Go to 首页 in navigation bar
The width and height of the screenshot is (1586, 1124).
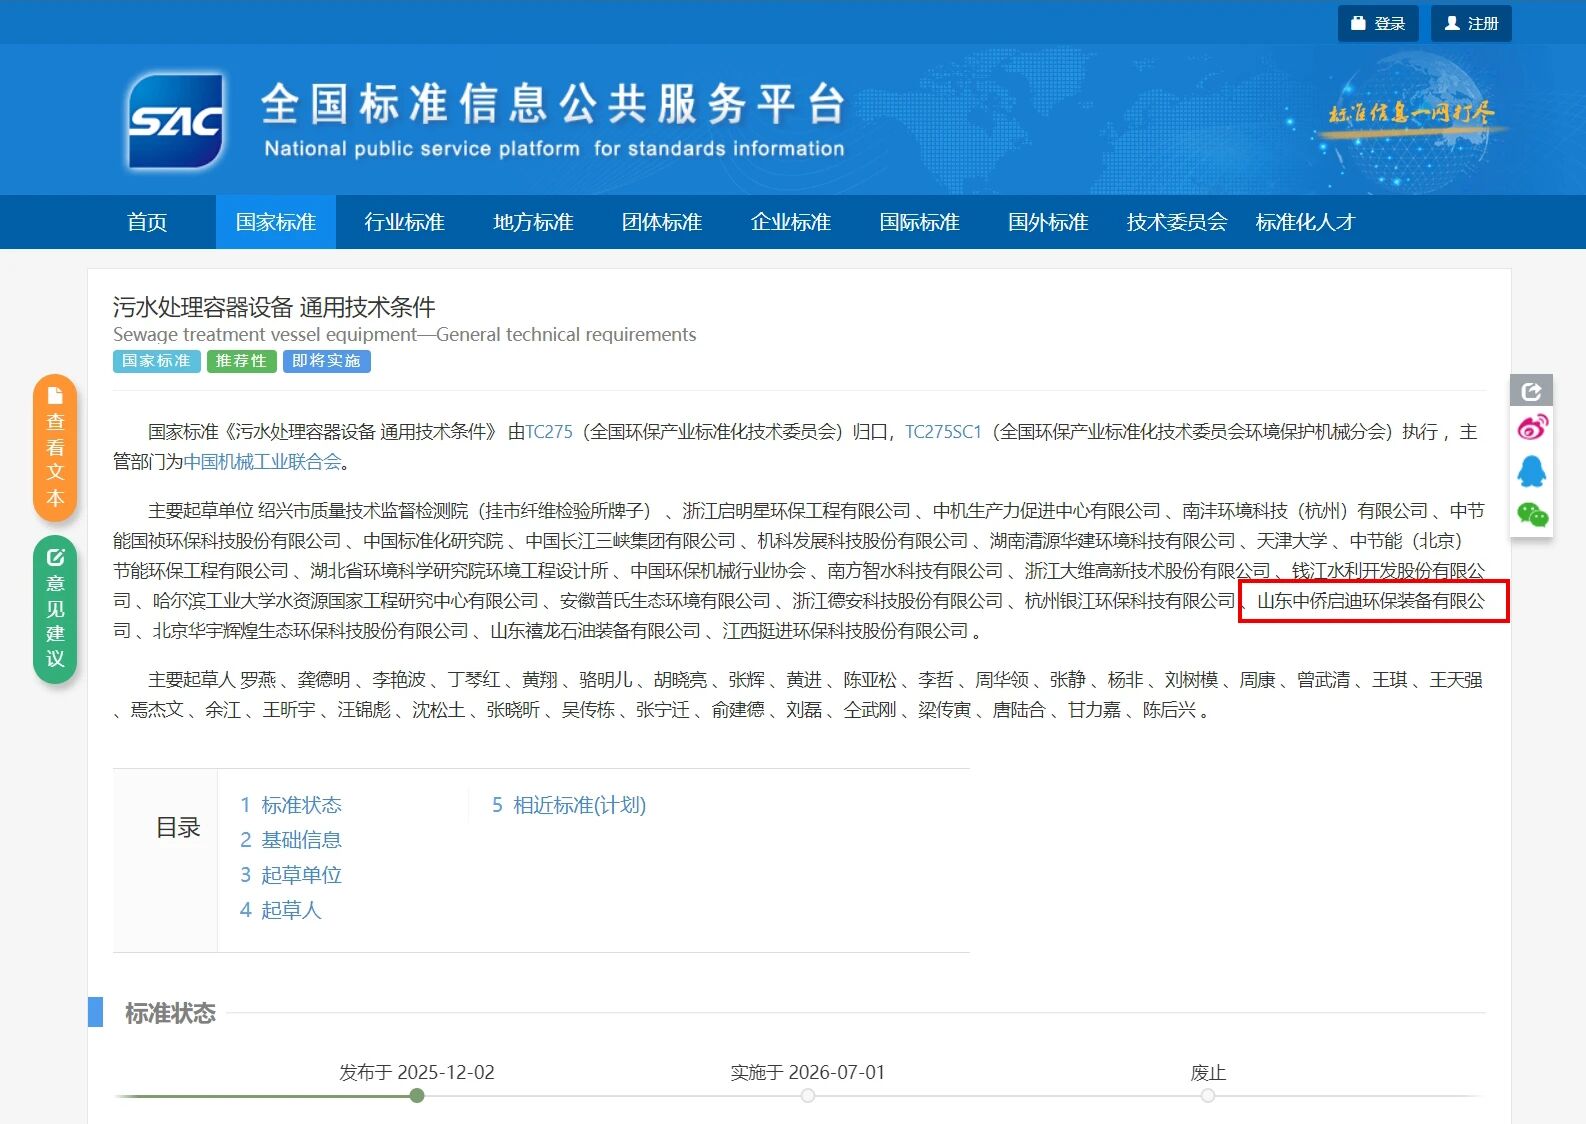pos(147,222)
